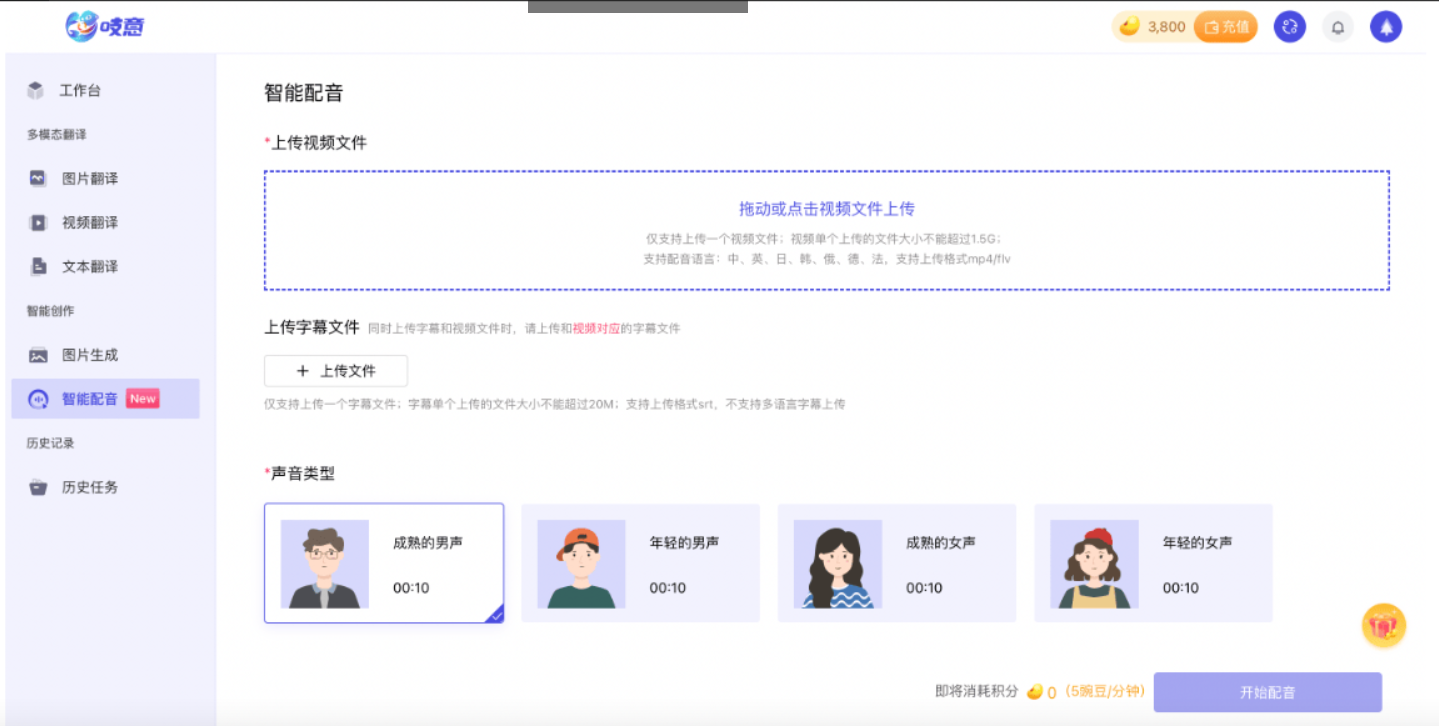The image size is (1439, 726).
Task: Select the 年轻的男声 voice option
Action: click(640, 562)
